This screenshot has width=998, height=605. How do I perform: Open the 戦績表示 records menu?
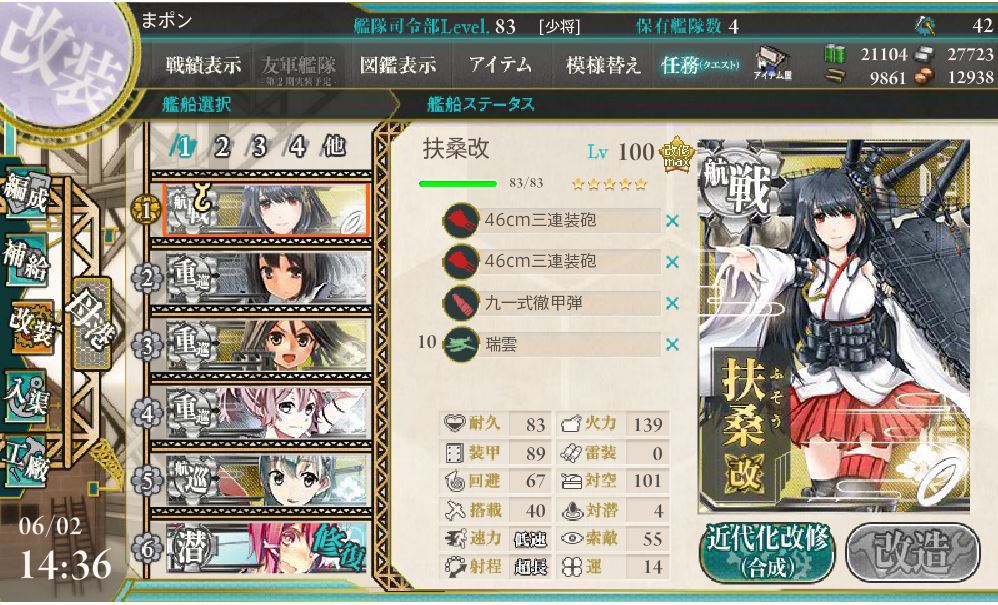coord(204,65)
